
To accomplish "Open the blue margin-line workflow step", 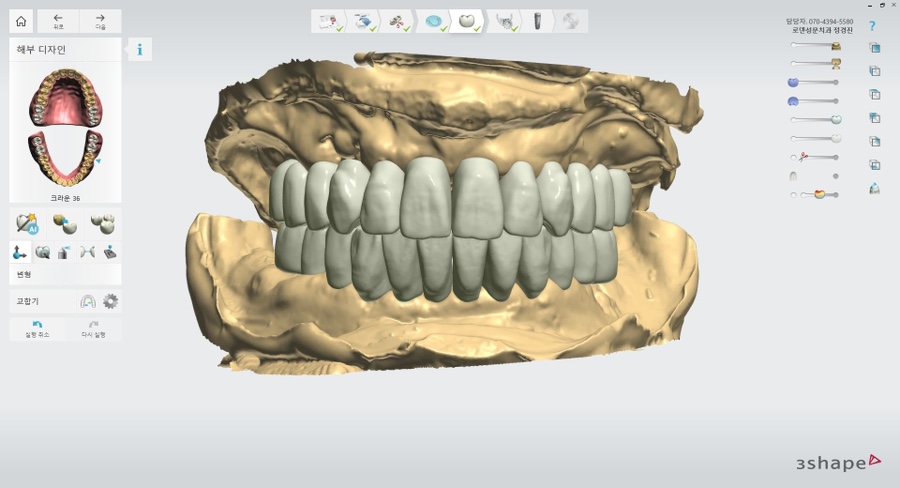I will pyautogui.click(x=435, y=22).
